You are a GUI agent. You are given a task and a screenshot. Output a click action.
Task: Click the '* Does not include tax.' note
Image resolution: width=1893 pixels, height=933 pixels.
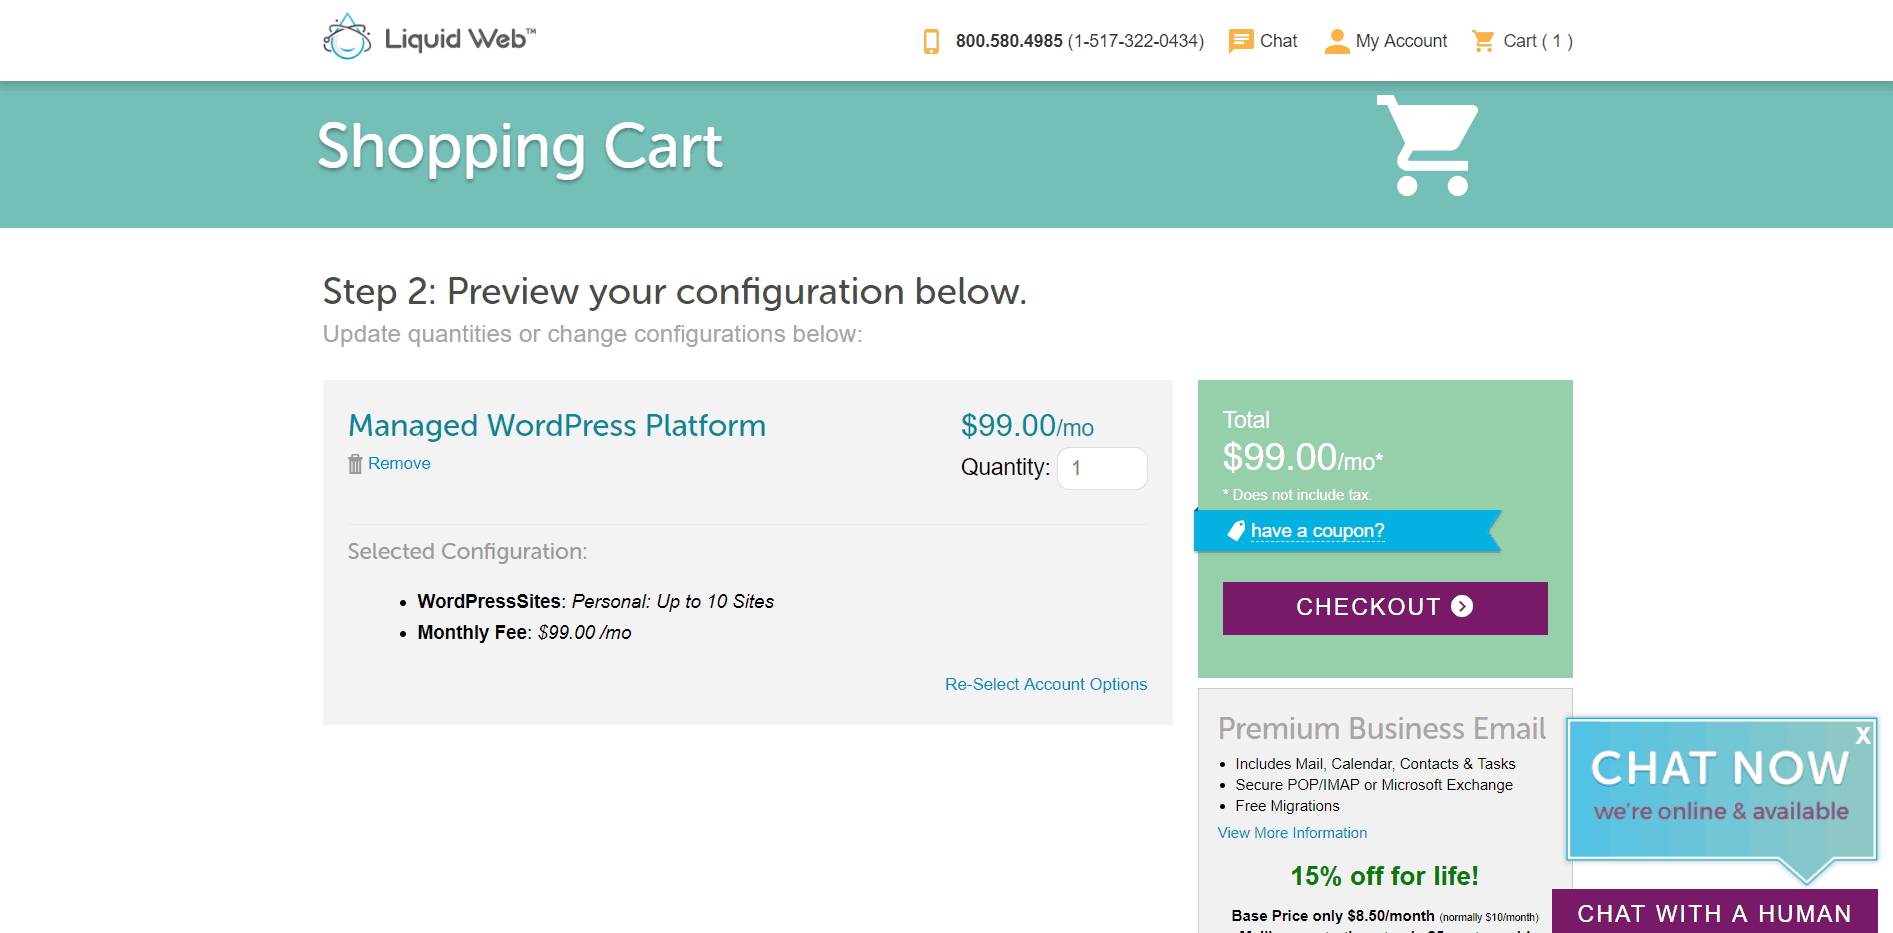click(x=1297, y=495)
